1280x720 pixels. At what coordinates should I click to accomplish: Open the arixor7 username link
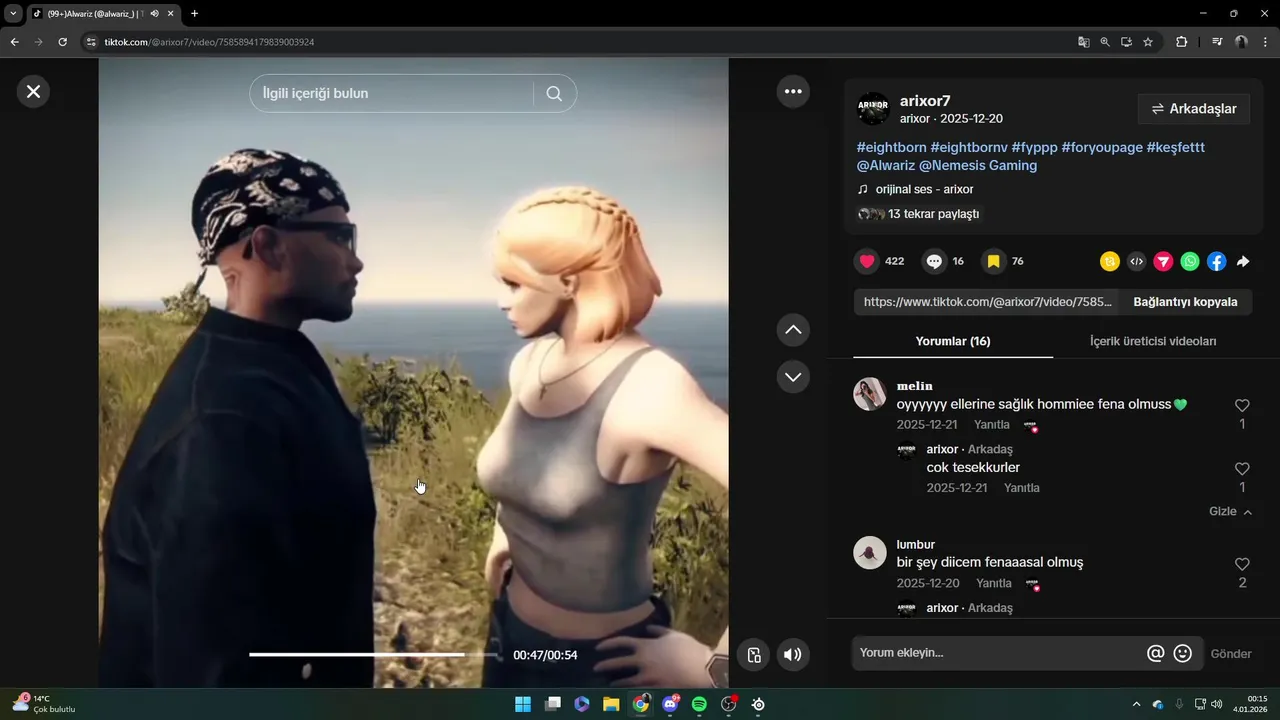pos(925,101)
